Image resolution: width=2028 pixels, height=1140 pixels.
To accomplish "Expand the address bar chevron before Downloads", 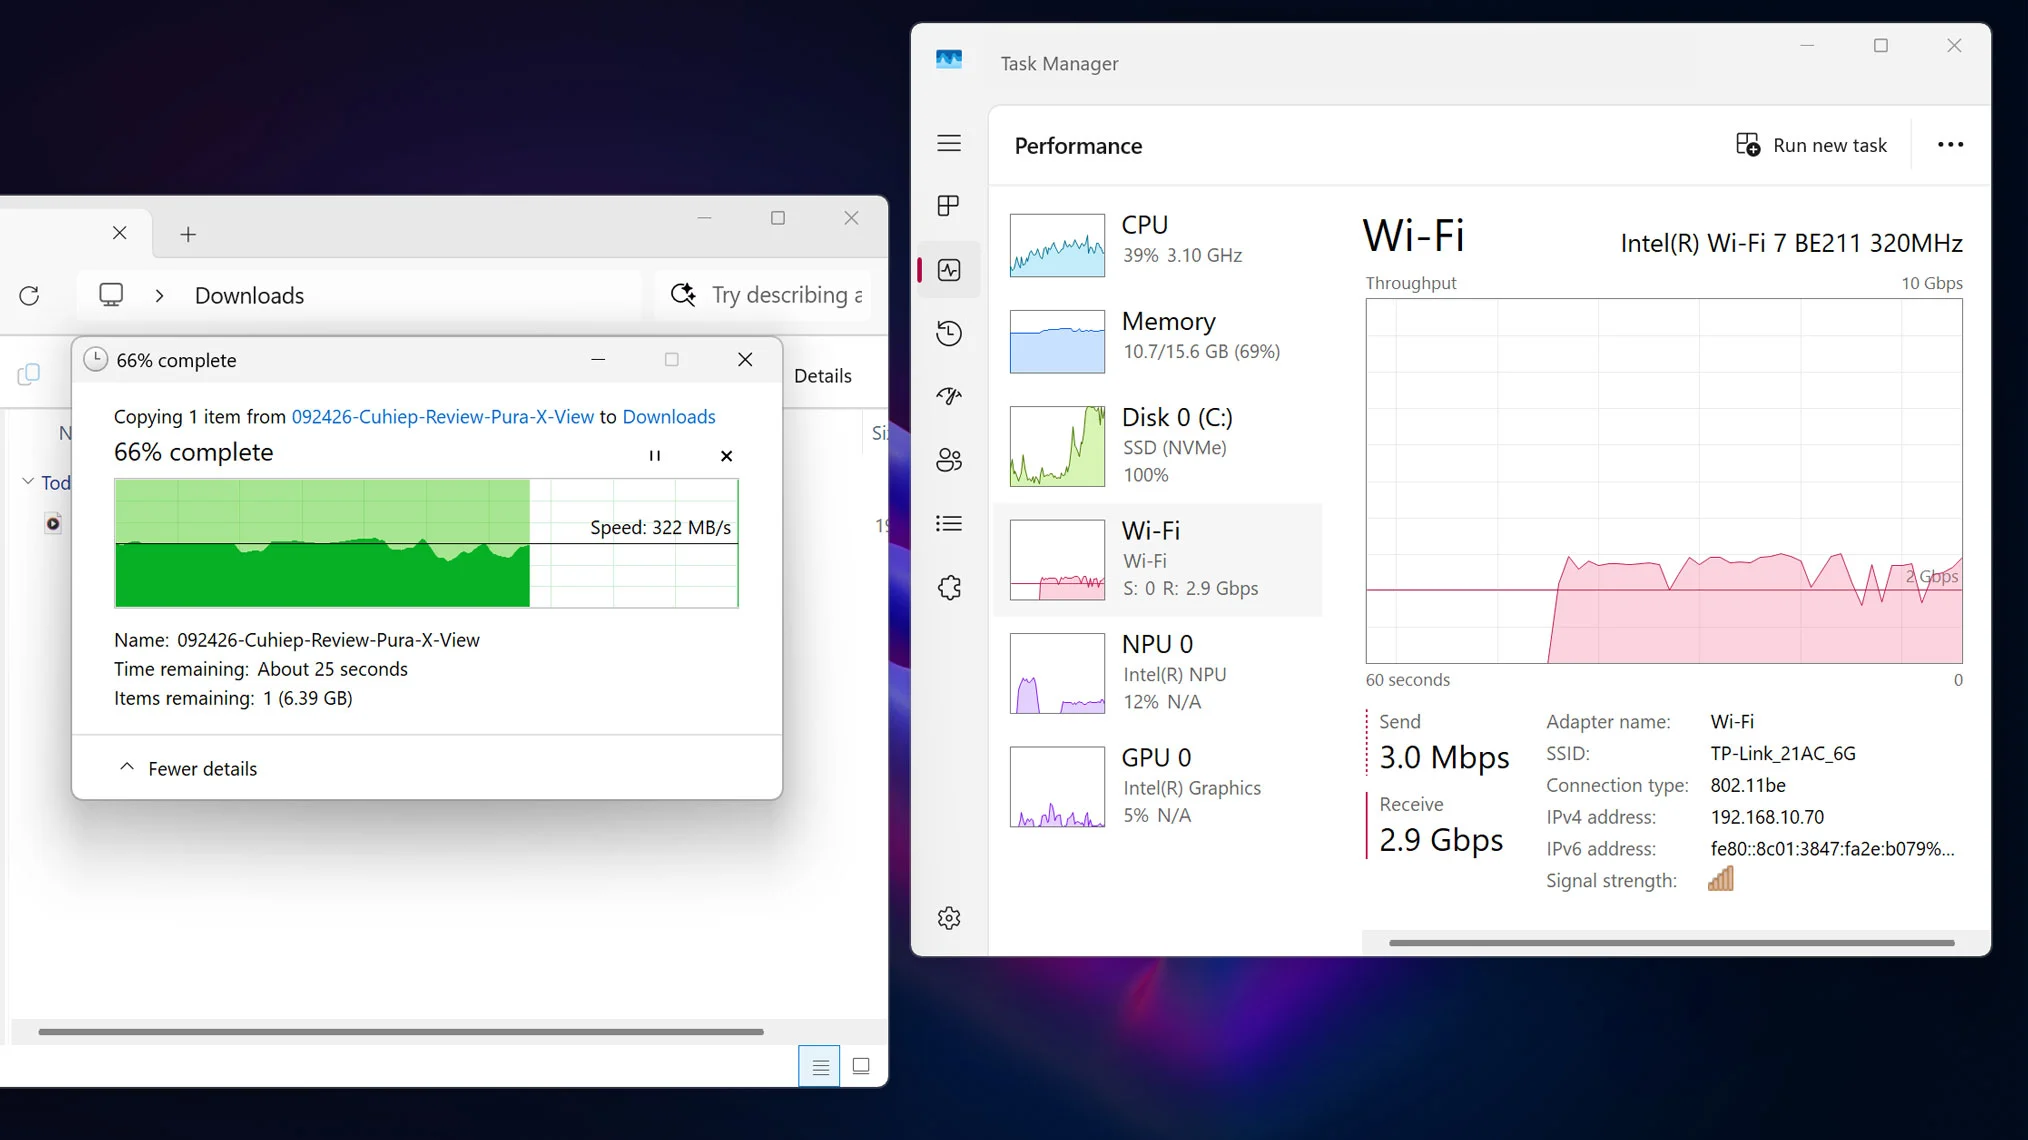I will click(159, 295).
